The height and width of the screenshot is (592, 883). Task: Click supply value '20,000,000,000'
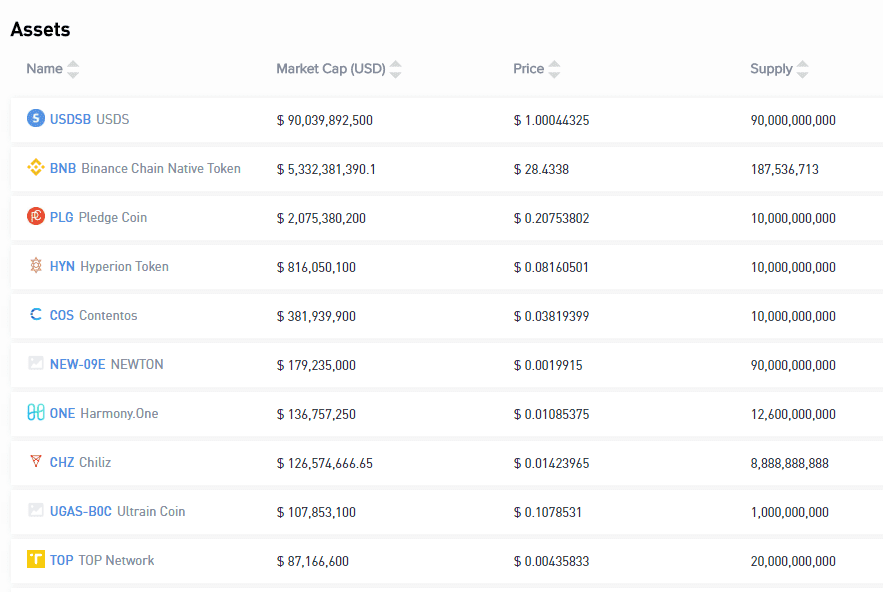tap(793, 561)
